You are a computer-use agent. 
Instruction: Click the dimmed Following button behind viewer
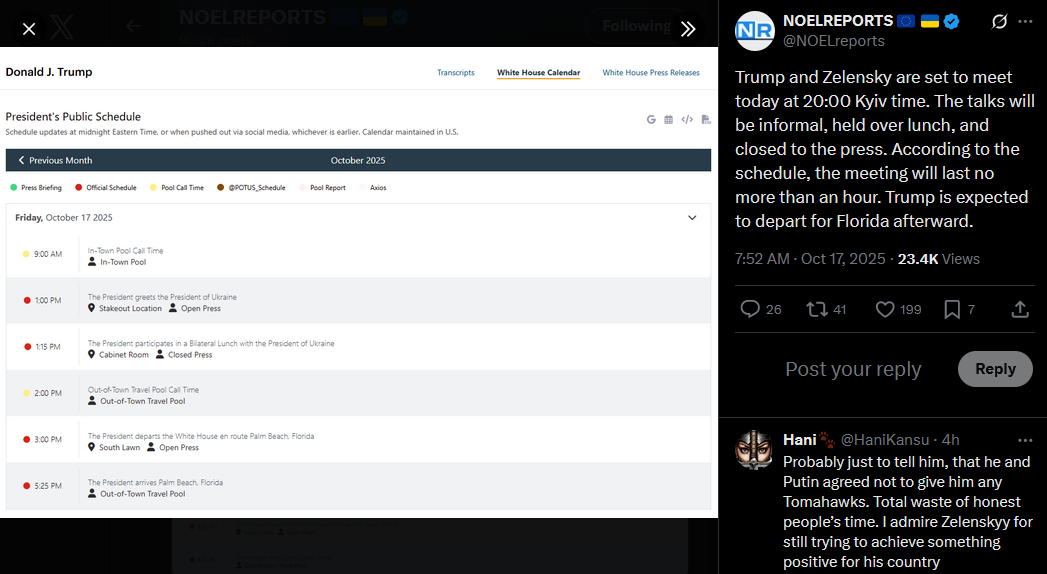(634, 26)
